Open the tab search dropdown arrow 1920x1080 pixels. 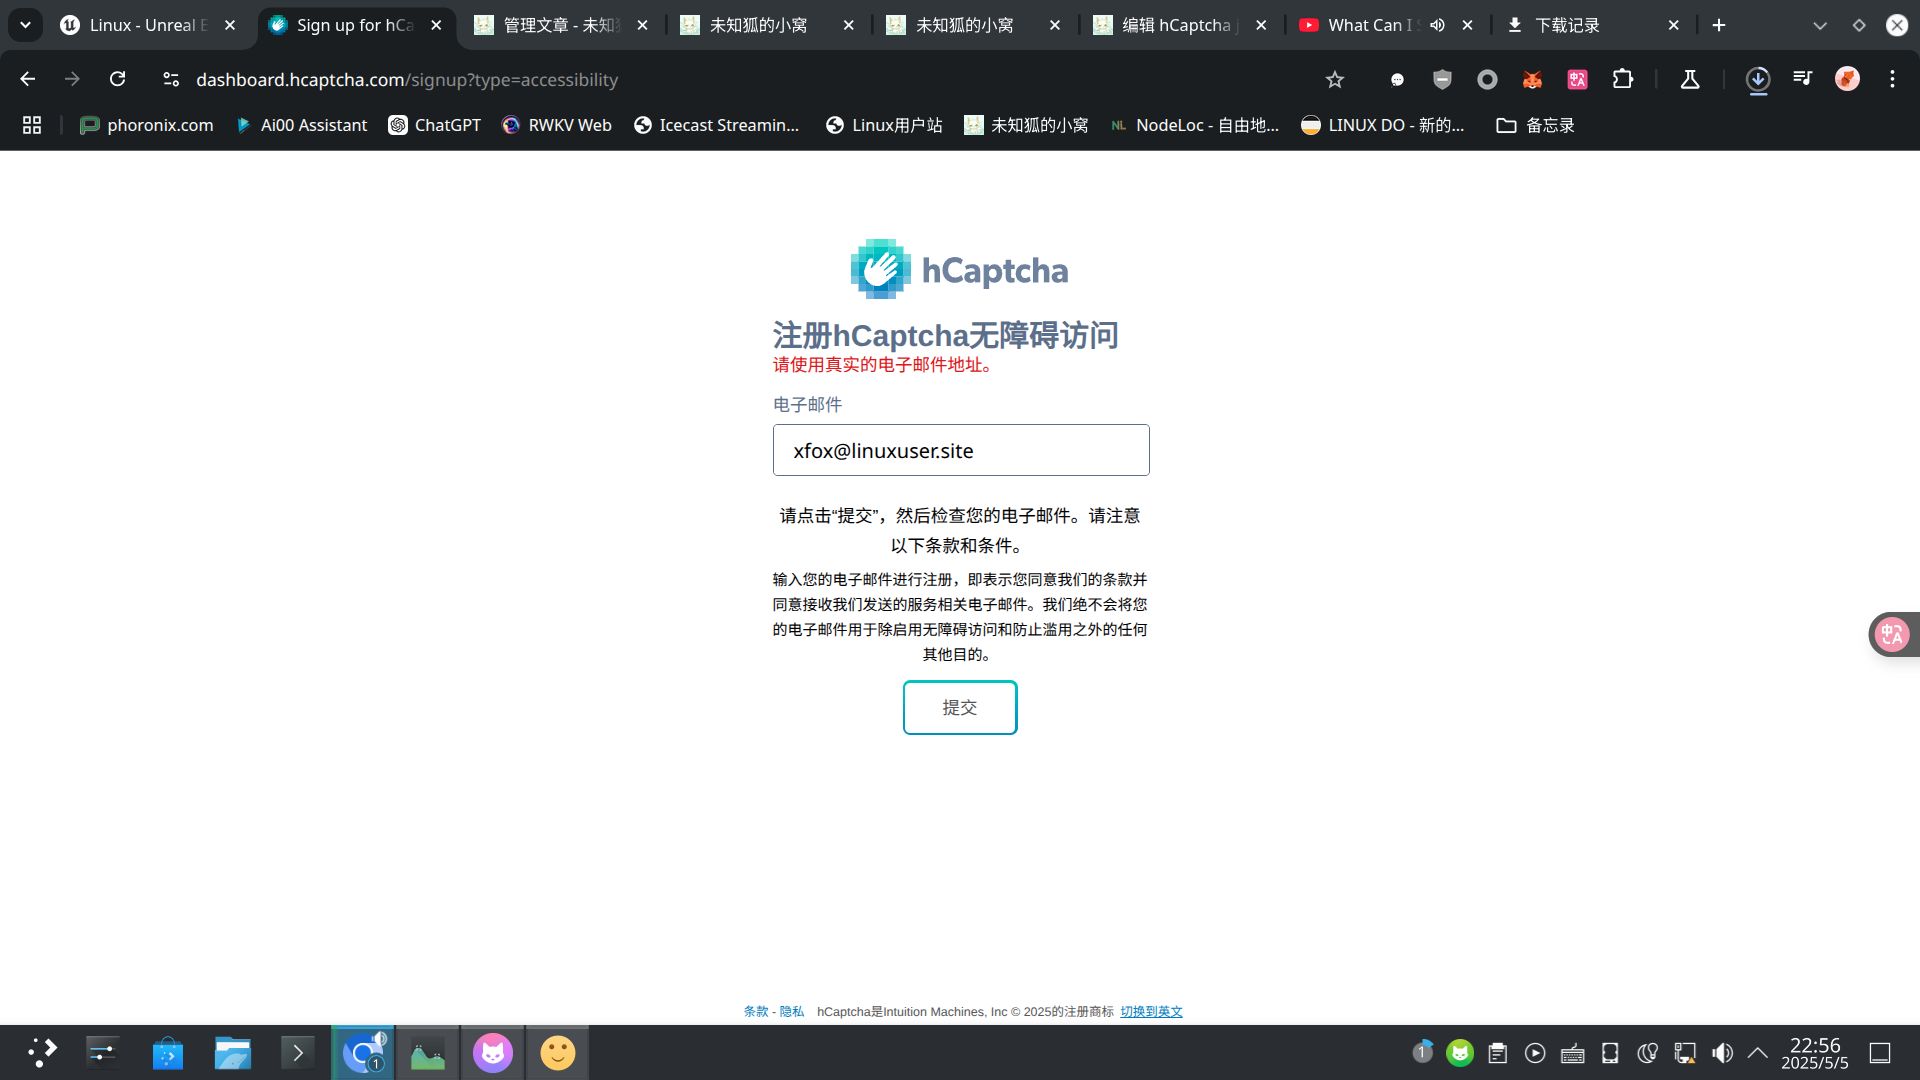25,25
